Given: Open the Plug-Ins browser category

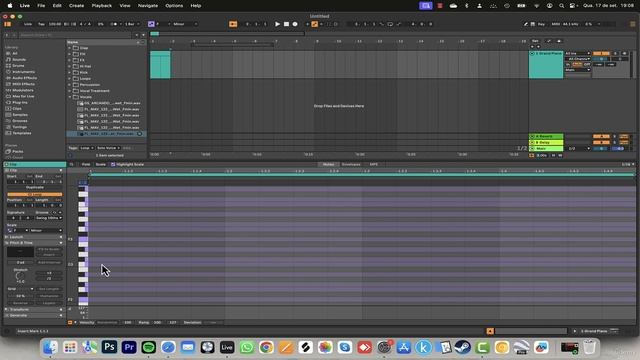Looking at the screenshot, I should click(x=20, y=102).
